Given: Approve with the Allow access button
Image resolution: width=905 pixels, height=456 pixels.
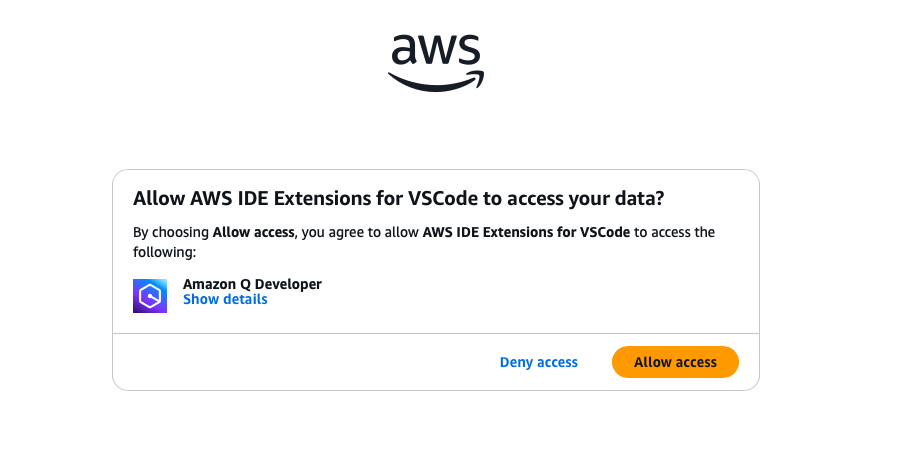Looking at the screenshot, I should (x=675, y=362).
